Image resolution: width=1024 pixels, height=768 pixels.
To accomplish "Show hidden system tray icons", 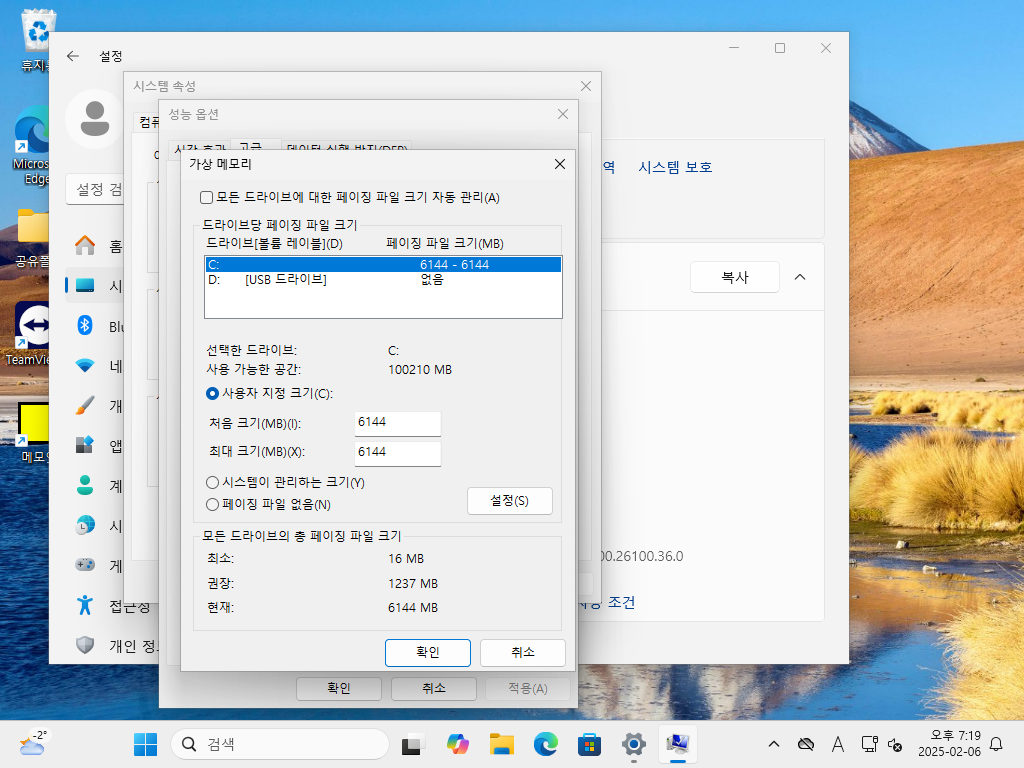I will pyautogui.click(x=774, y=744).
